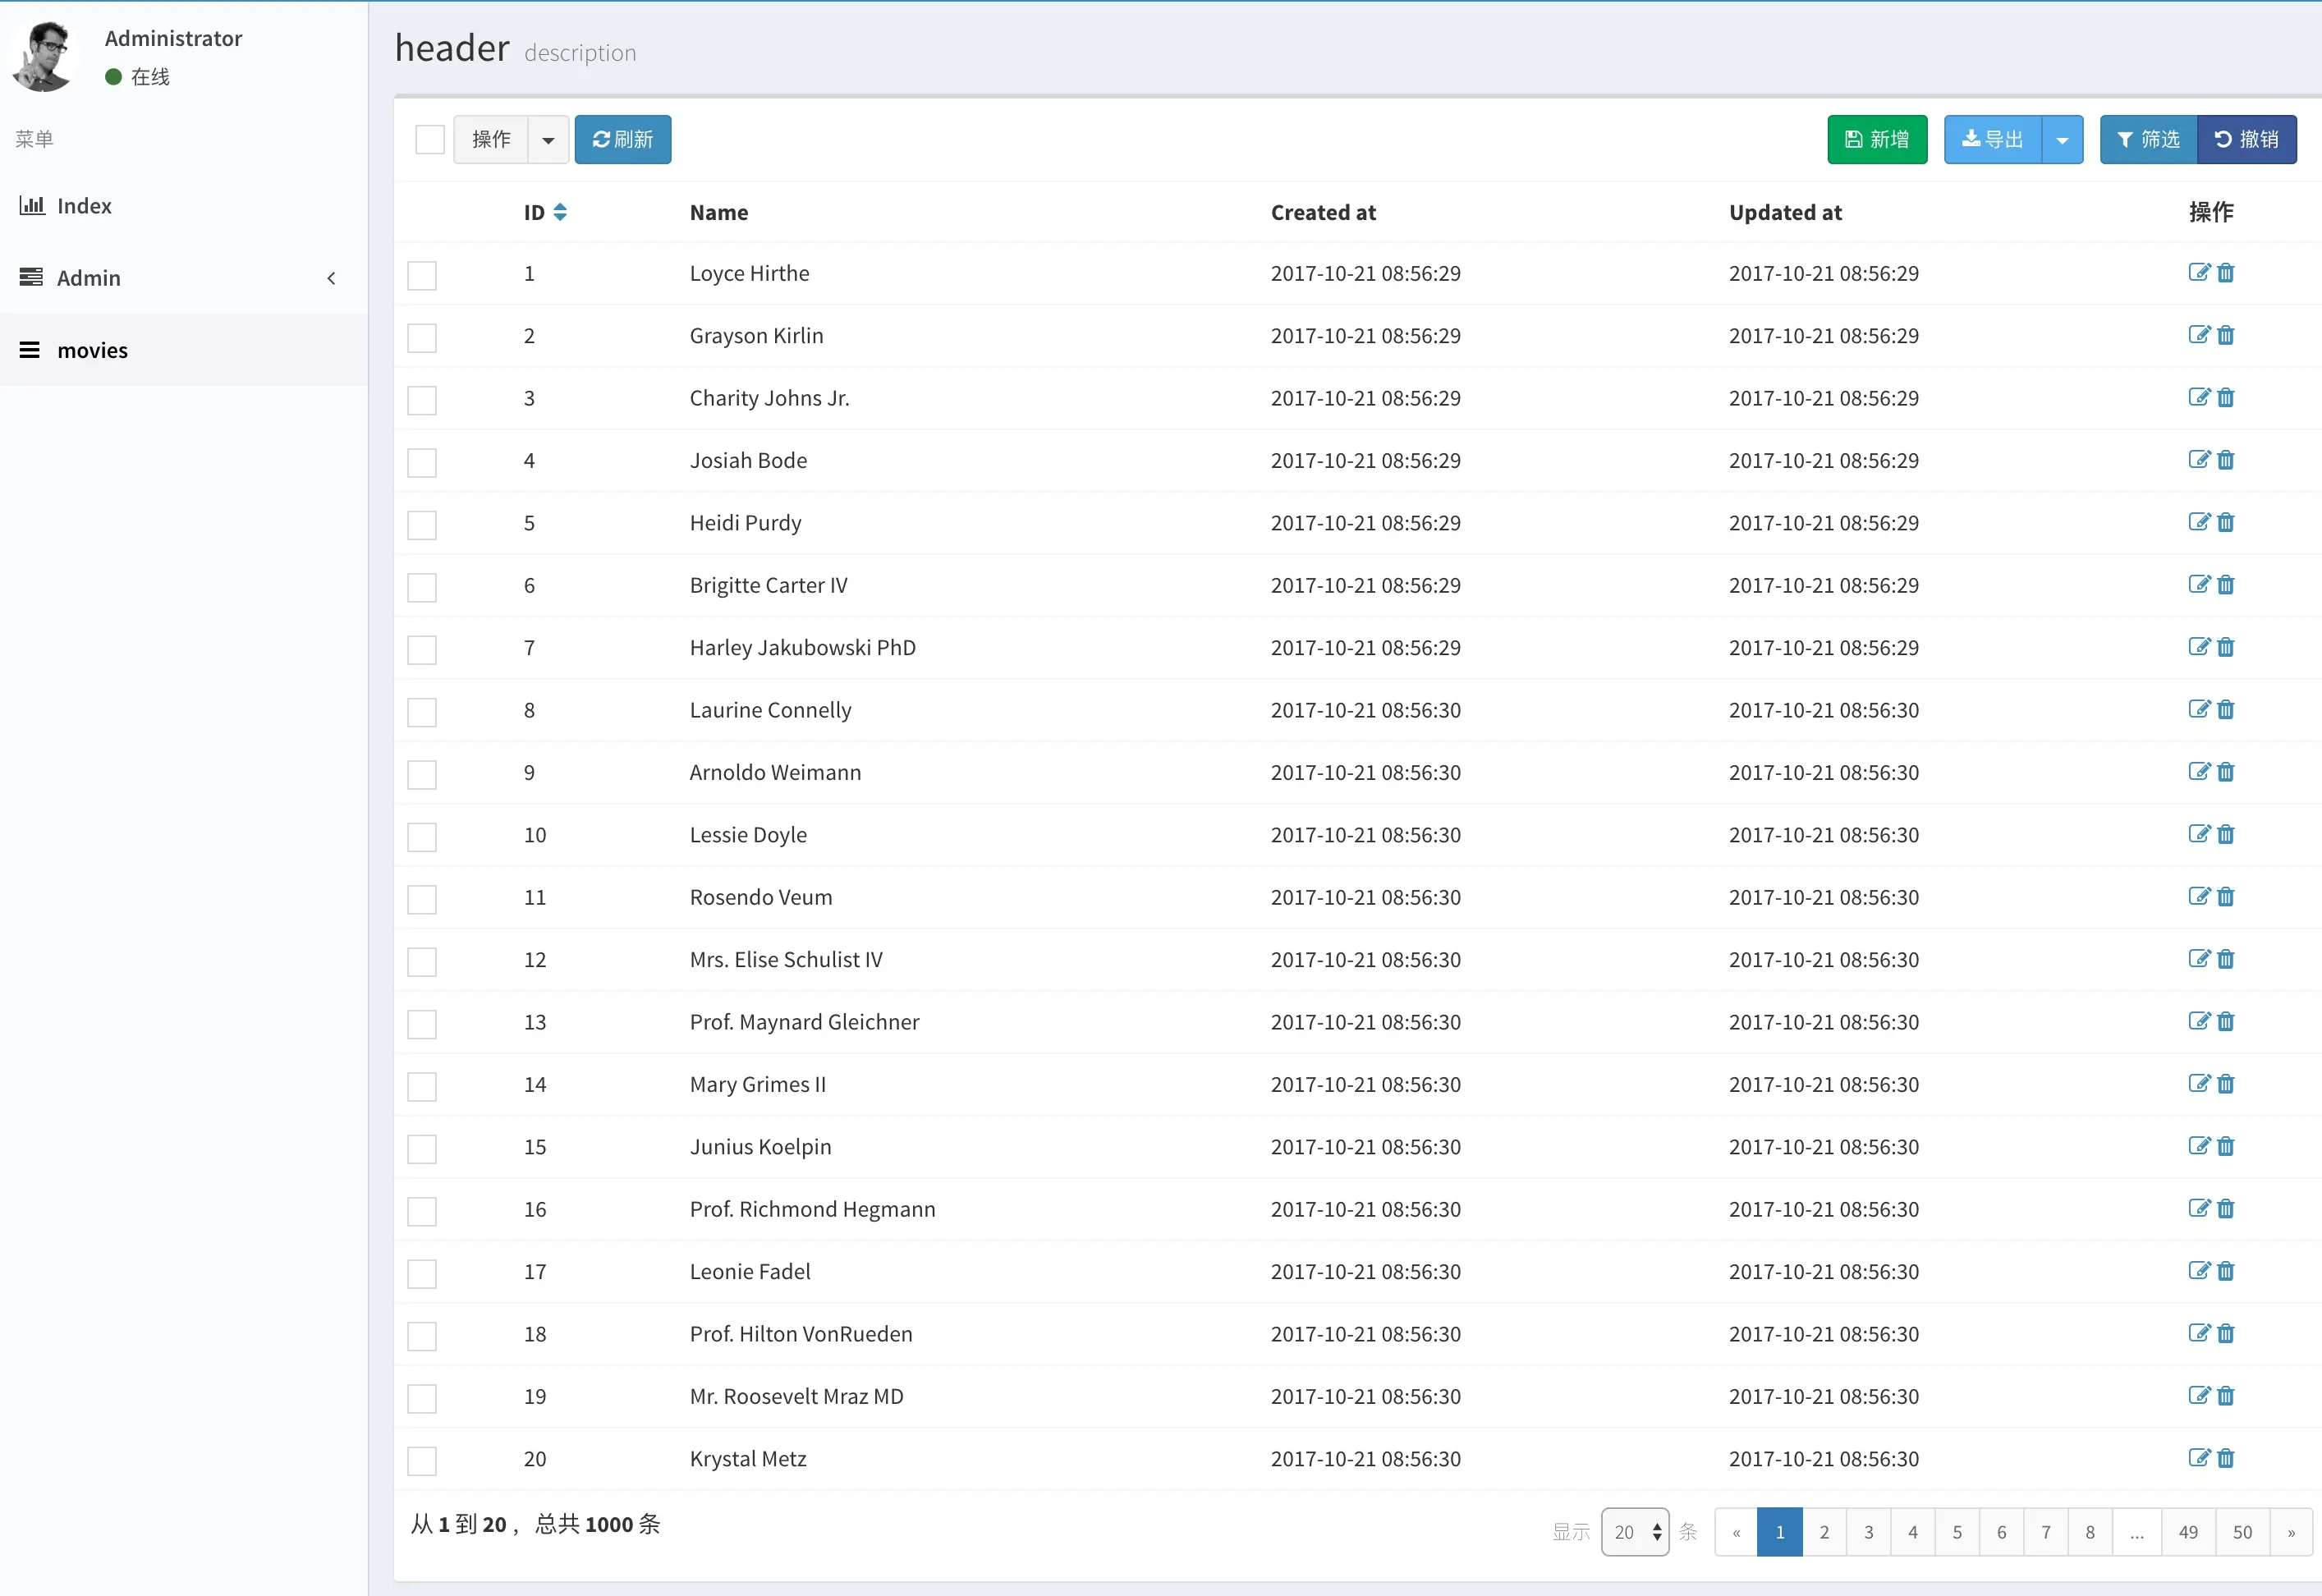2322x1596 pixels.
Task: Sort table by ID column arrows
Action: 560,212
